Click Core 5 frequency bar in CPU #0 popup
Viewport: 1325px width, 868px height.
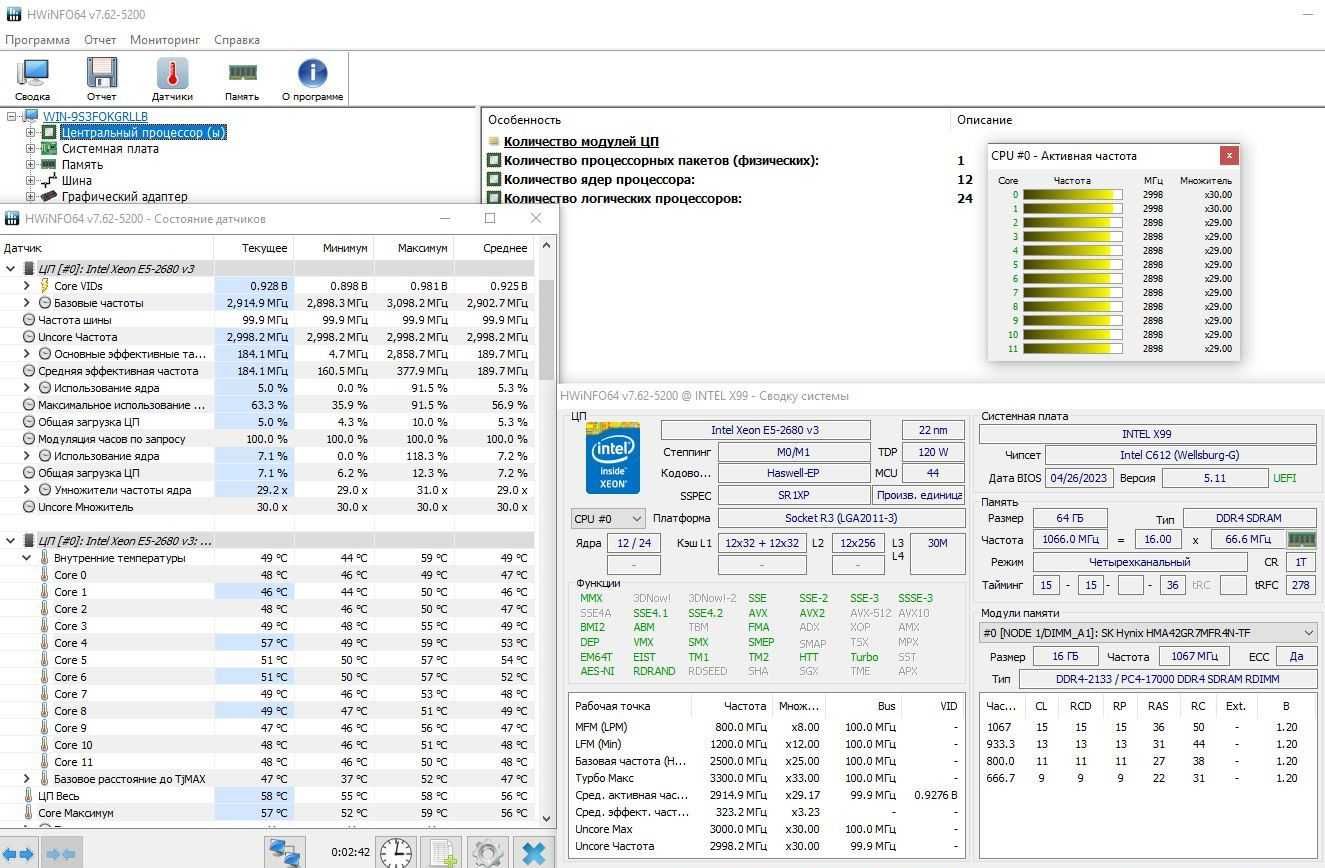coord(1072,265)
